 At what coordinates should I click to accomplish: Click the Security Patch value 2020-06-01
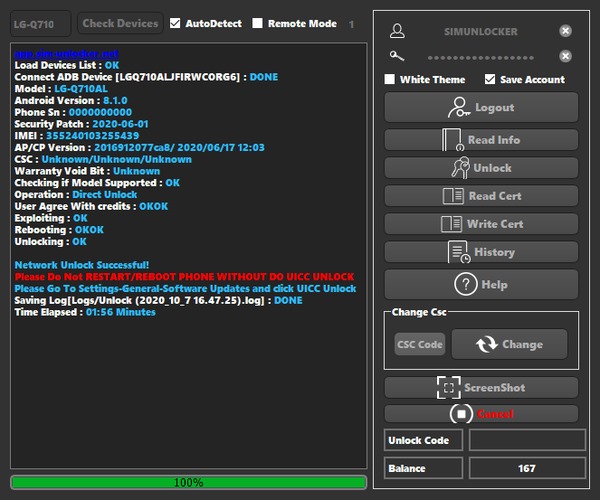120,124
